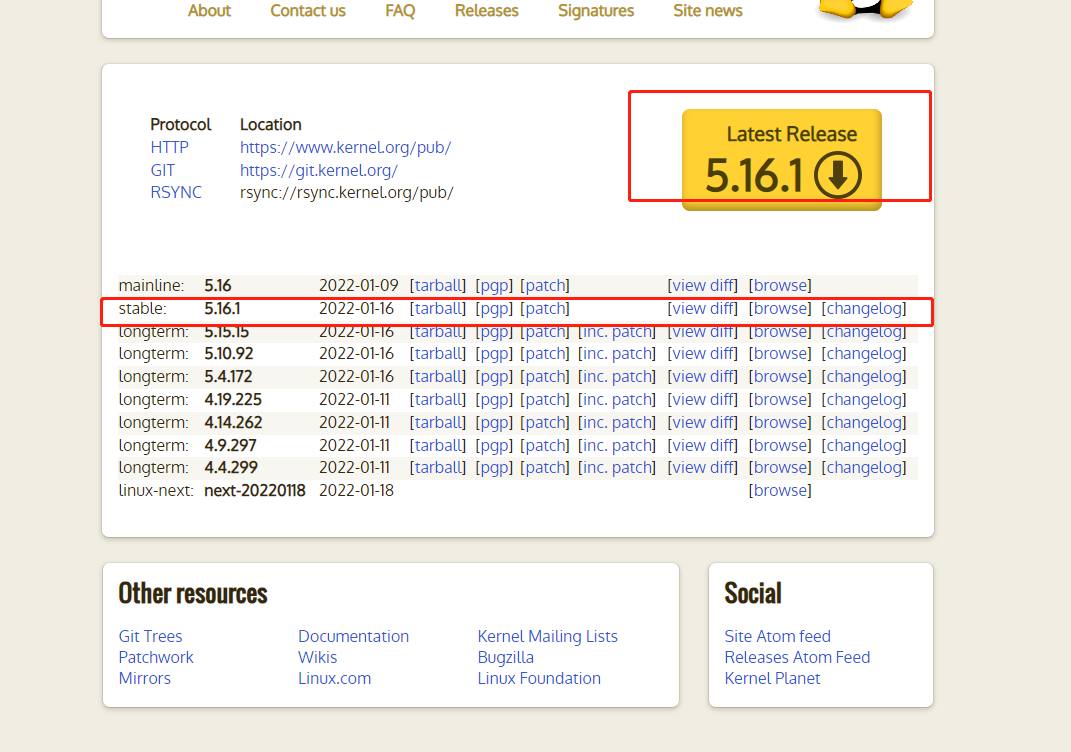1071x752 pixels.
Task: Click the download arrow icon beside 5.16.1
Action: (837, 175)
